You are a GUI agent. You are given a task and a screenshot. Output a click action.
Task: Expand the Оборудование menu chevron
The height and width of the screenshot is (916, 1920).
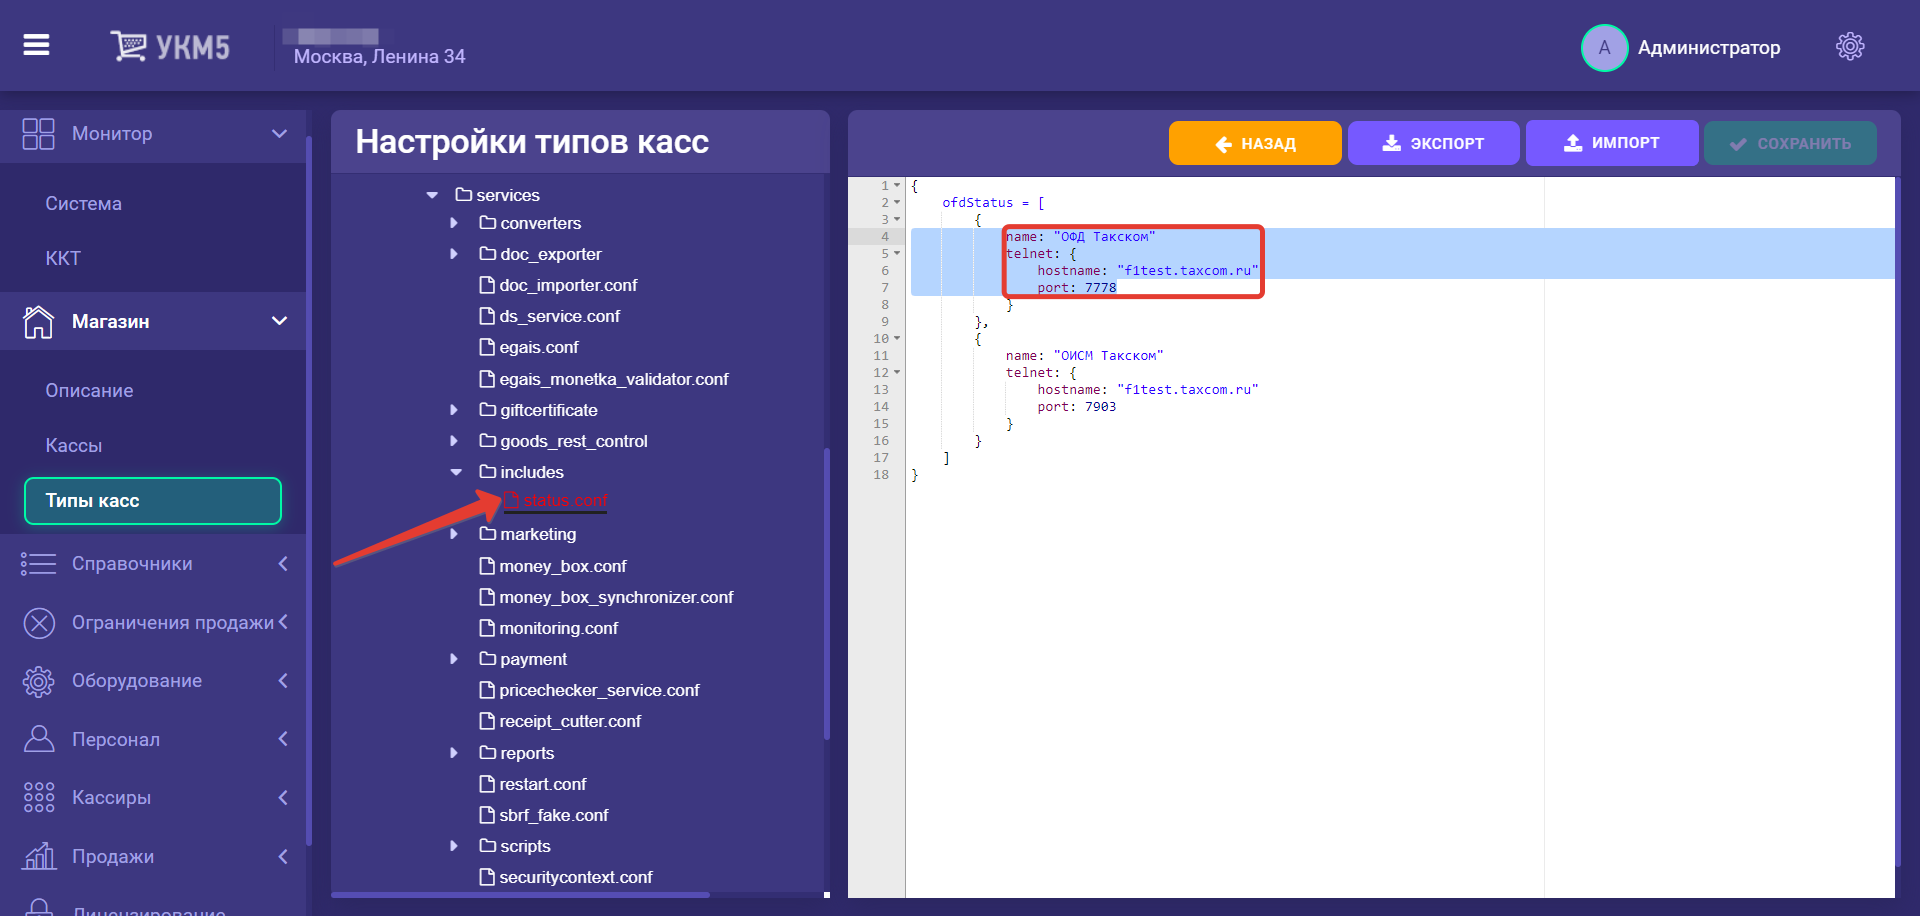click(283, 681)
